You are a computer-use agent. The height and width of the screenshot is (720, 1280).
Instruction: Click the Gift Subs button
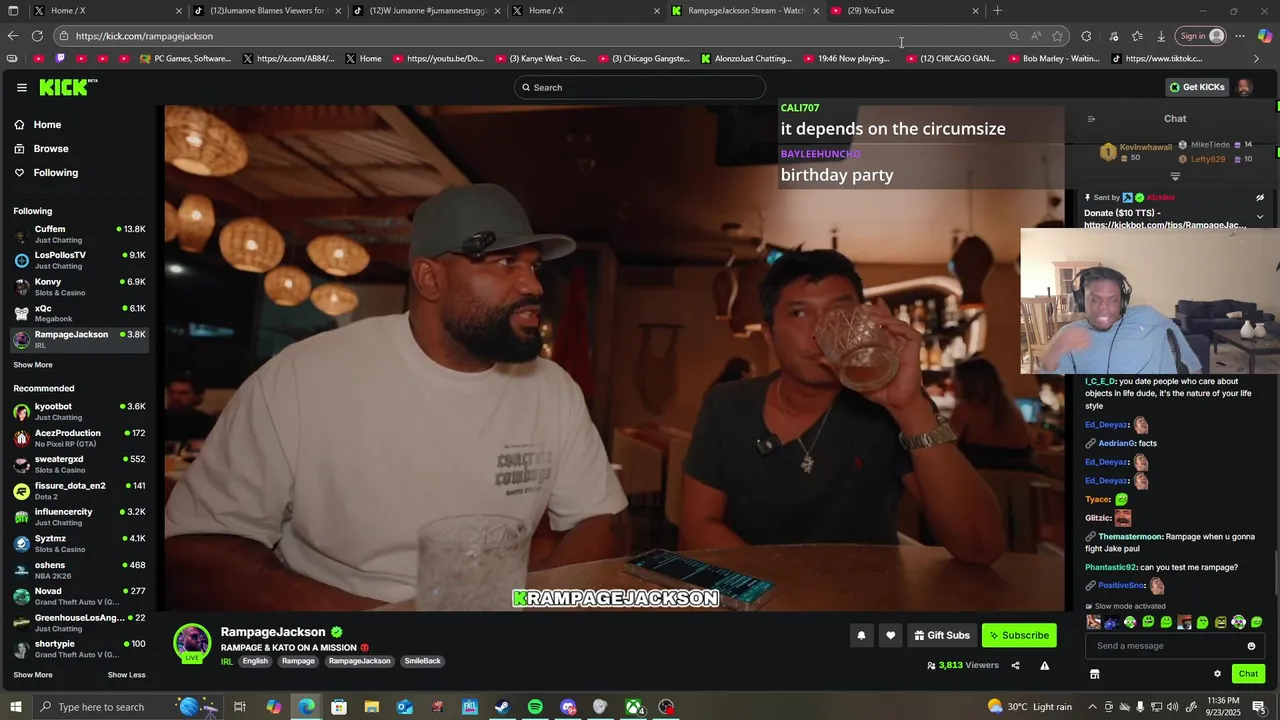(x=942, y=635)
